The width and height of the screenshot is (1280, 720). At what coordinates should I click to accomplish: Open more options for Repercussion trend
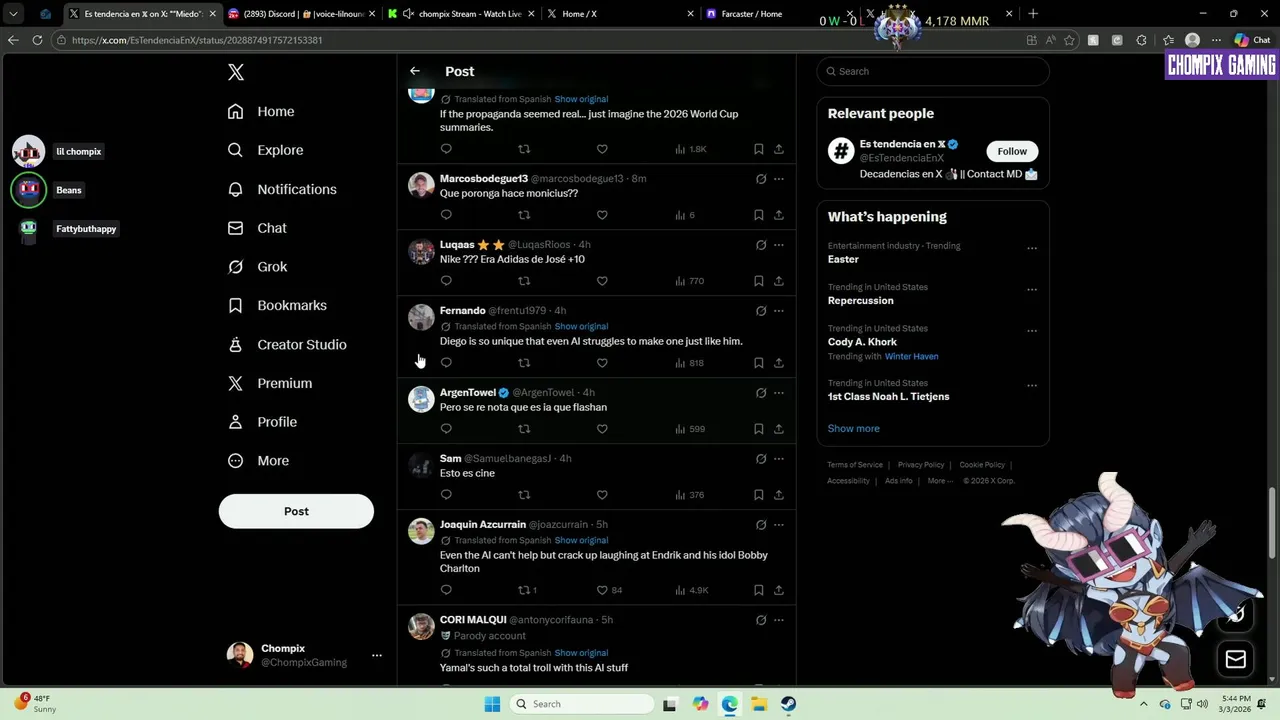point(1032,290)
